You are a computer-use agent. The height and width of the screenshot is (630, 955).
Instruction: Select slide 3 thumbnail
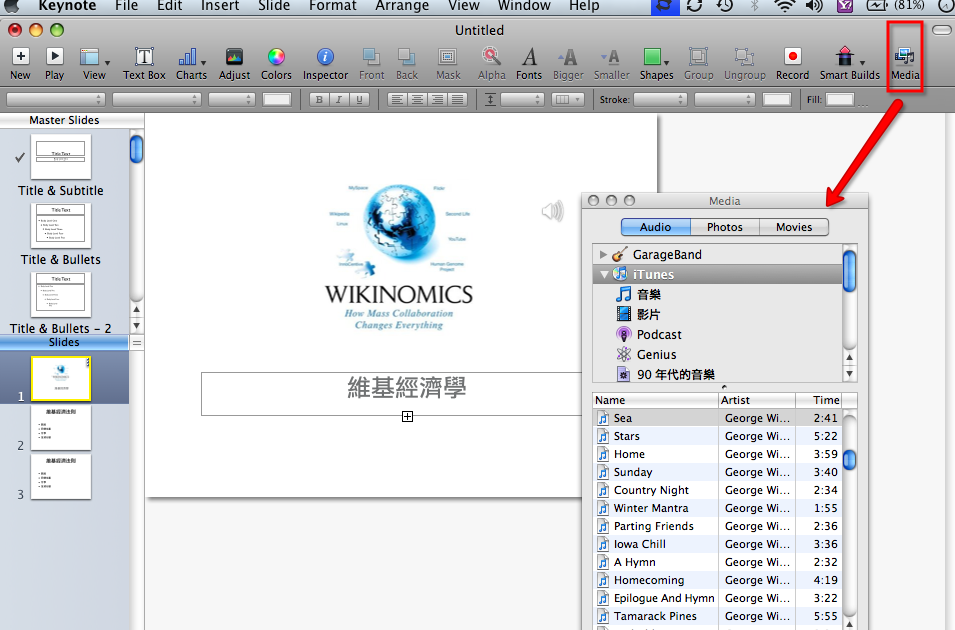(60, 476)
